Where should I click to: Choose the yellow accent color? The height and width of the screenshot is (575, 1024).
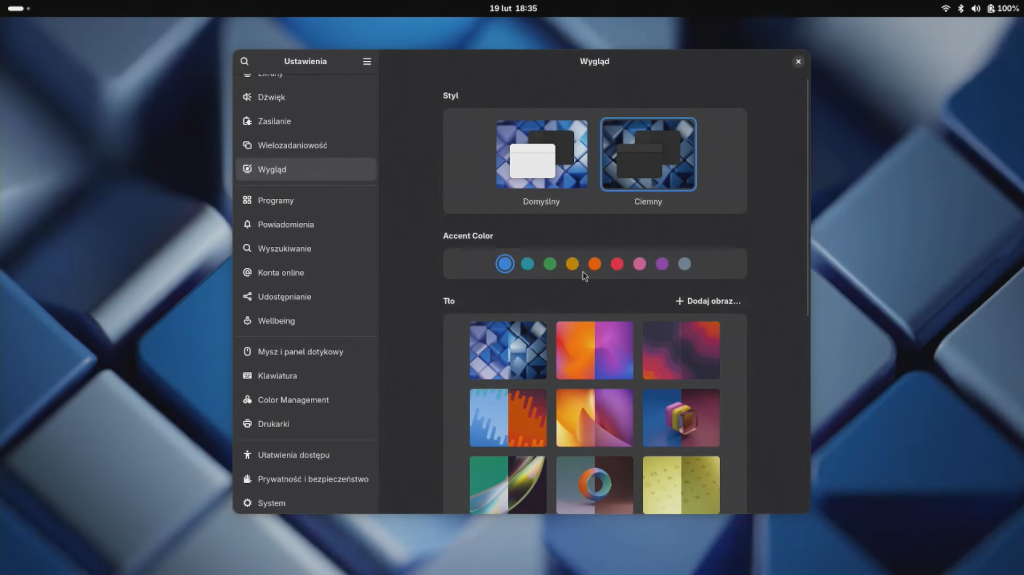tap(572, 264)
